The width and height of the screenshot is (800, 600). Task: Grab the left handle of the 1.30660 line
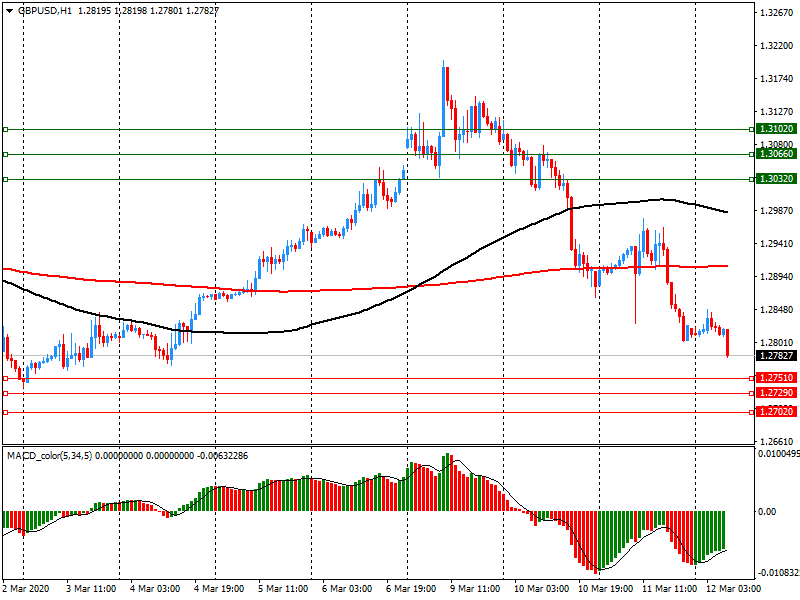[x=6, y=154]
